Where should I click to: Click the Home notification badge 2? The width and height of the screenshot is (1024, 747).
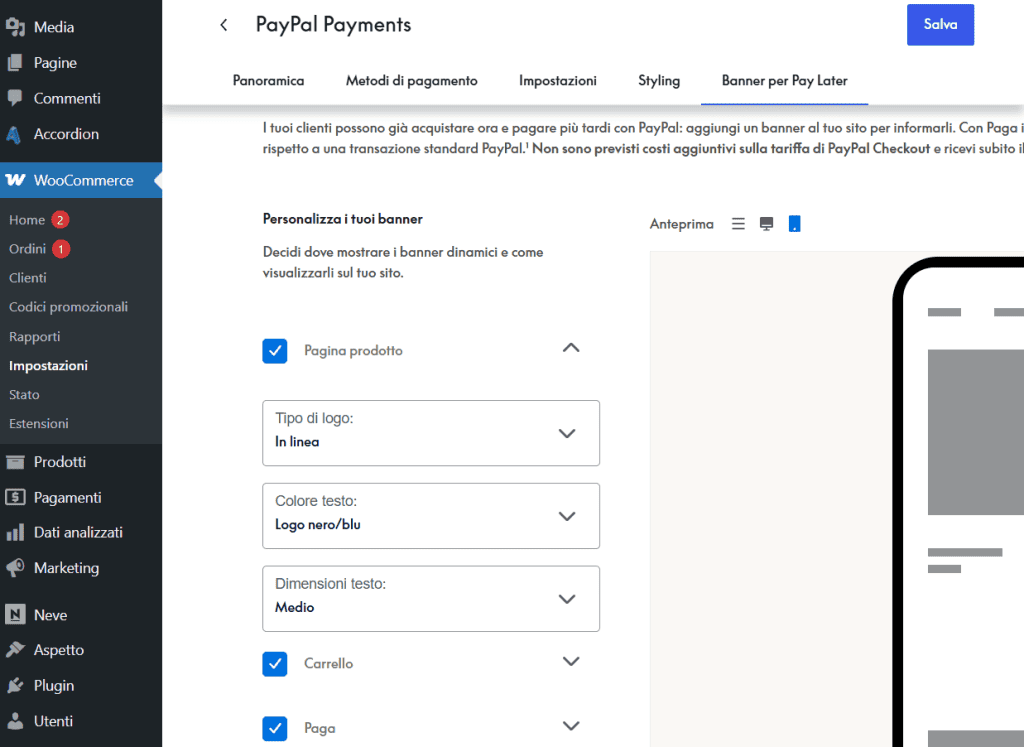pos(60,220)
